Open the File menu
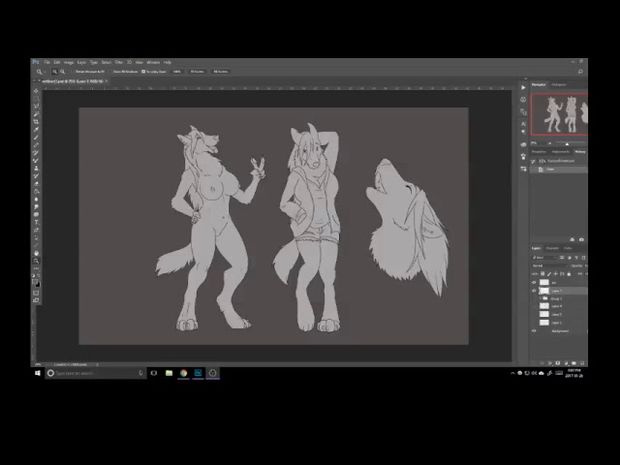620x465 pixels. pyautogui.click(x=47, y=62)
